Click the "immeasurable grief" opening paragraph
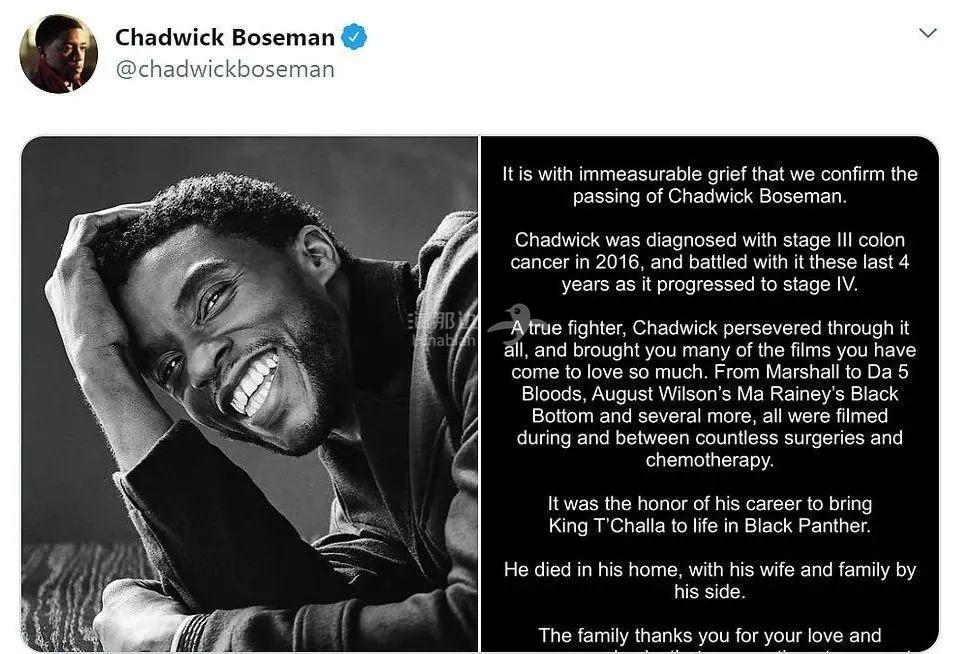The width and height of the screenshot is (961, 654). click(709, 185)
